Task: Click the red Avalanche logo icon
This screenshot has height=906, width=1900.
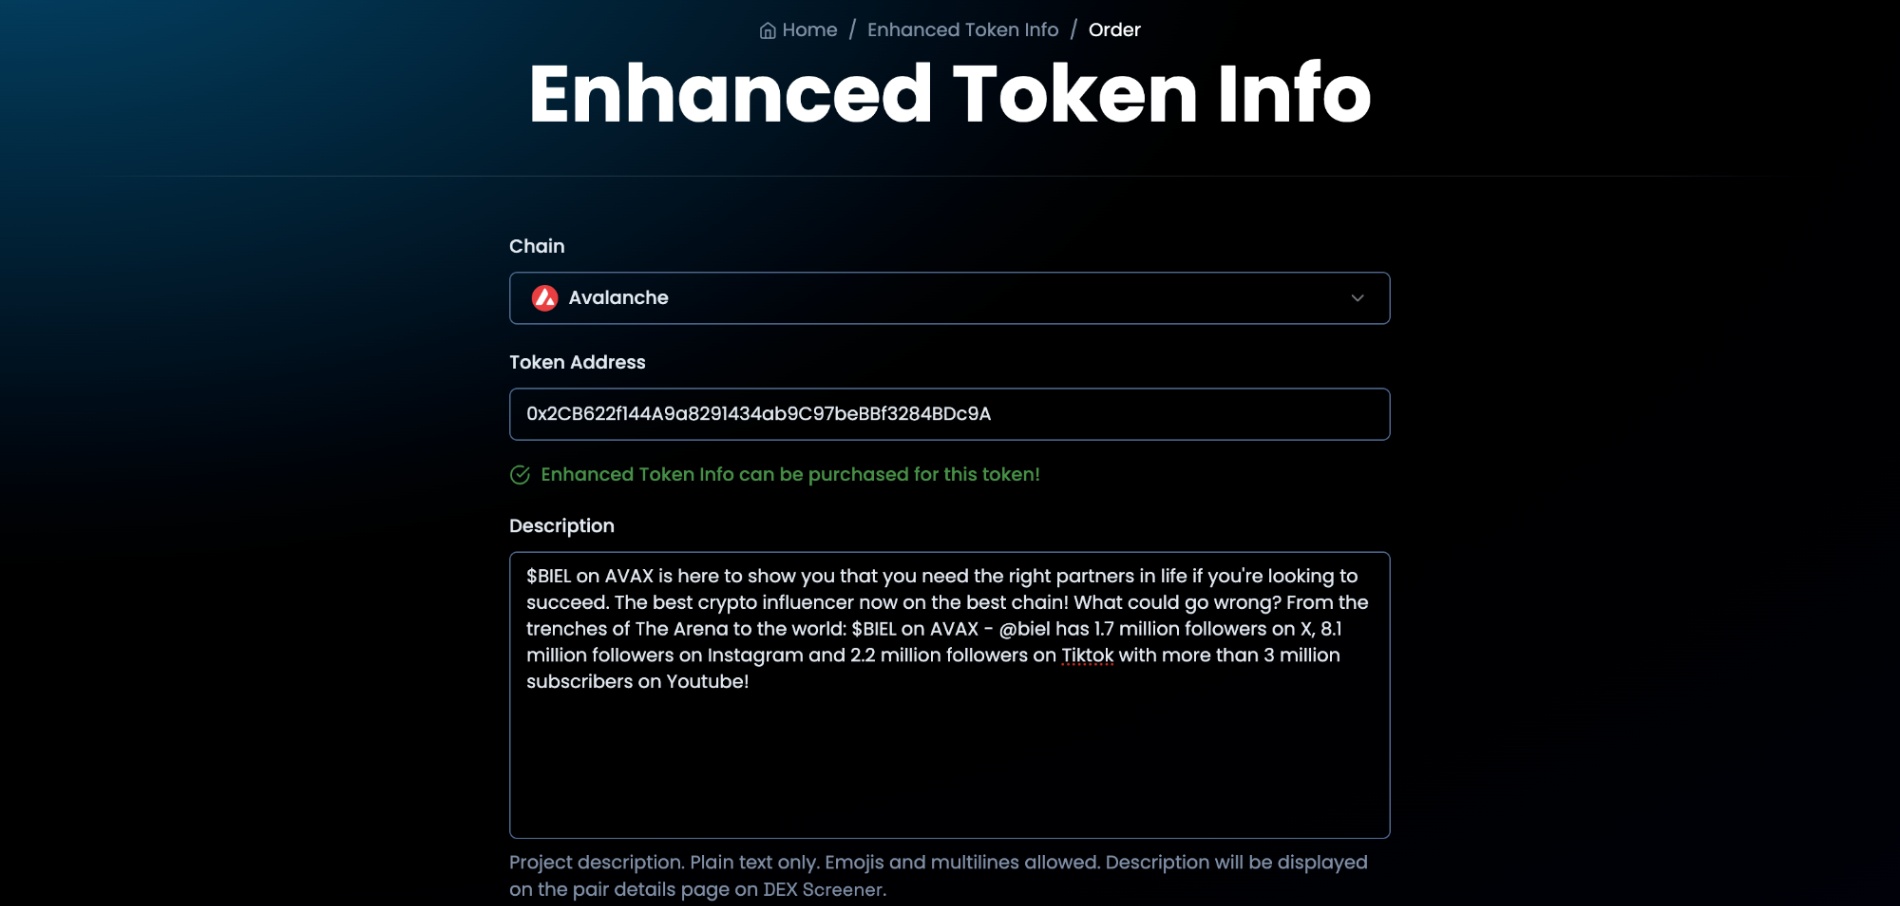Action: tap(545, 298)
